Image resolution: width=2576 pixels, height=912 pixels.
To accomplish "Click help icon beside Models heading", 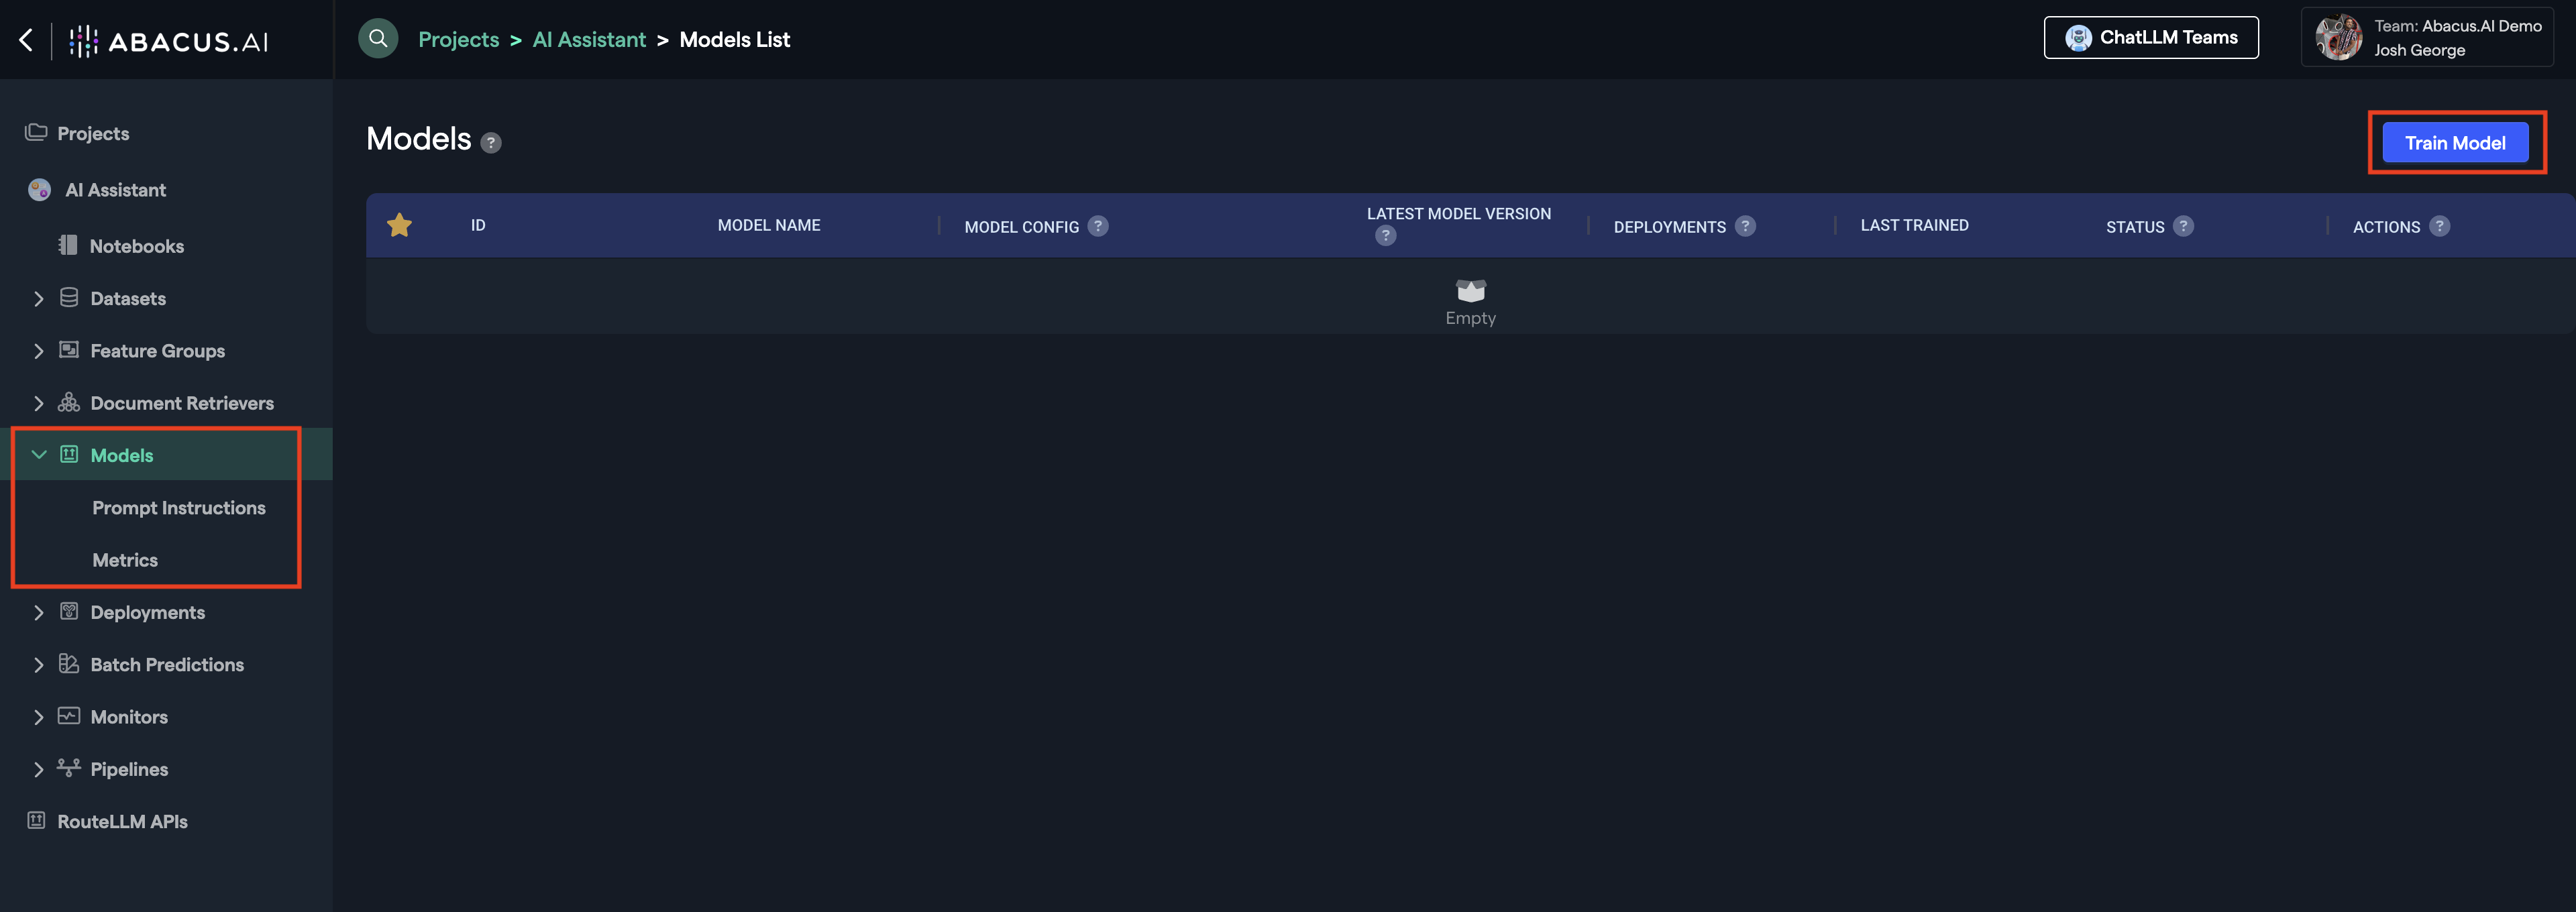I will pyautogui.click(x=491, y=143).
